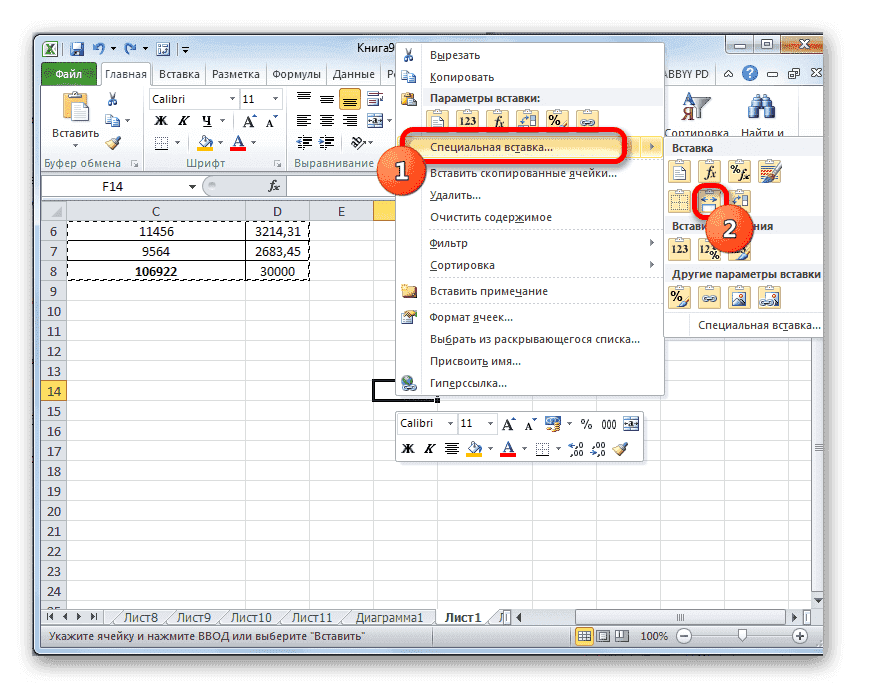
Task: Open the font size dropdown
Action: [273, 99]
